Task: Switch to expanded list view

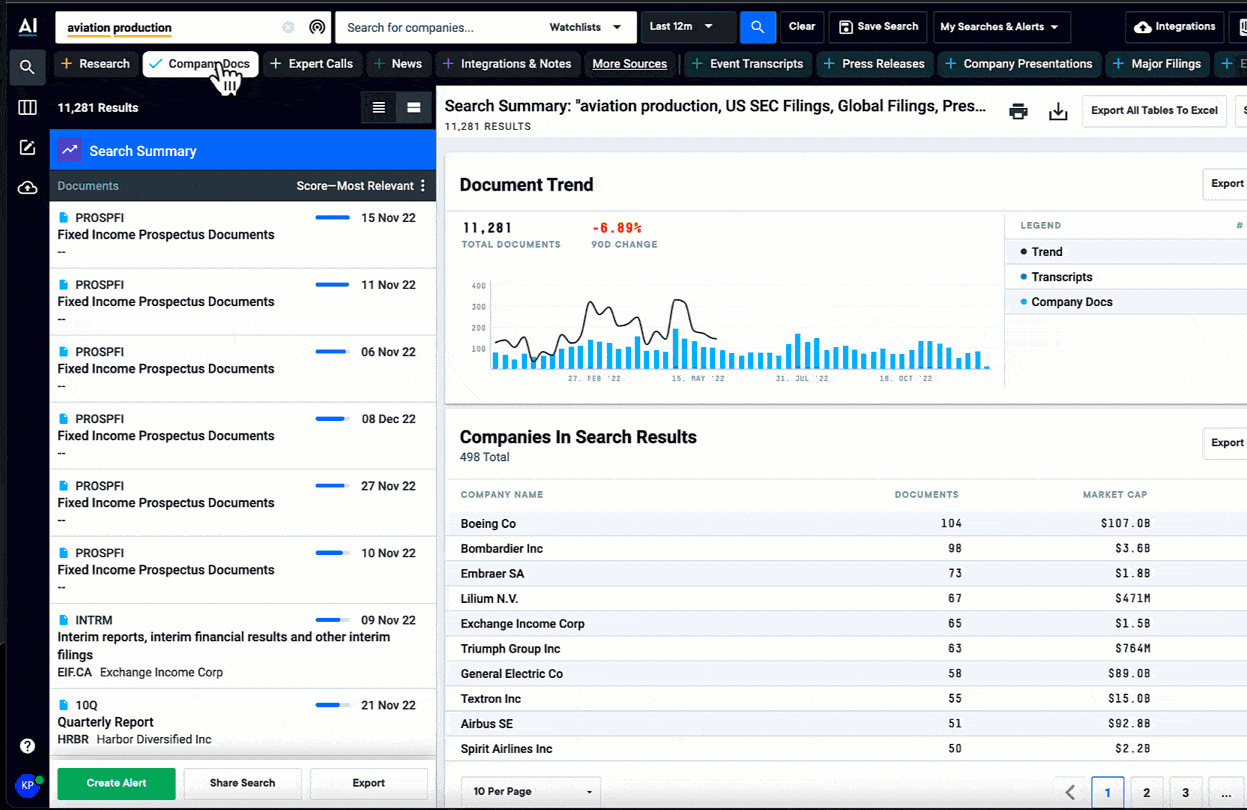Action: click(x=414, y=107)
